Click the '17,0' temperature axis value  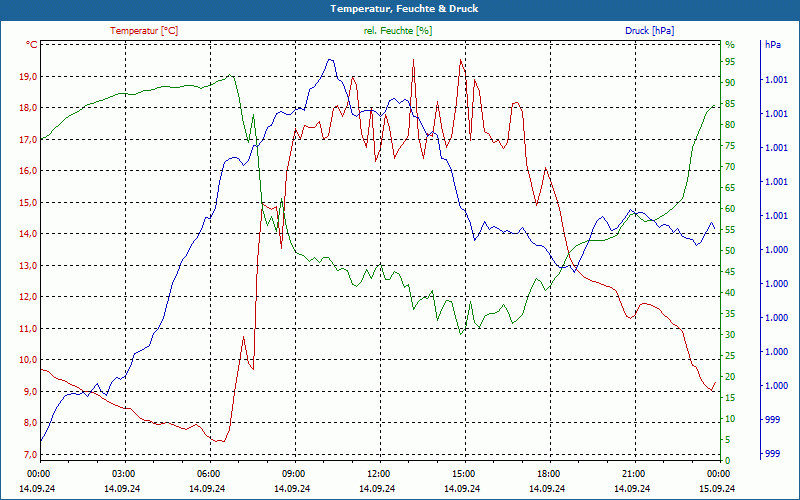(29, 139)
